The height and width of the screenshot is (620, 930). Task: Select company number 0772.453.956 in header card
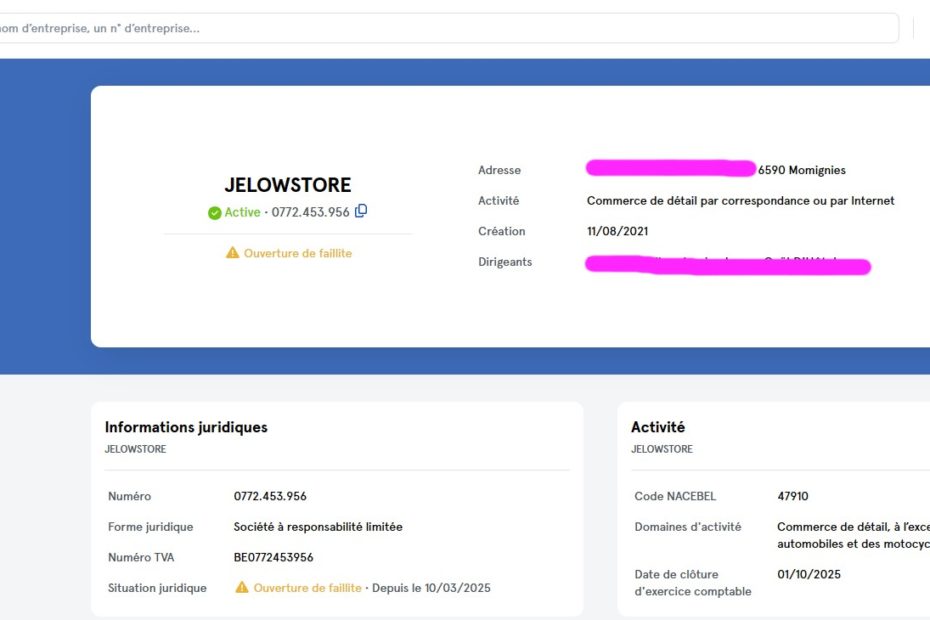(310, 212)
